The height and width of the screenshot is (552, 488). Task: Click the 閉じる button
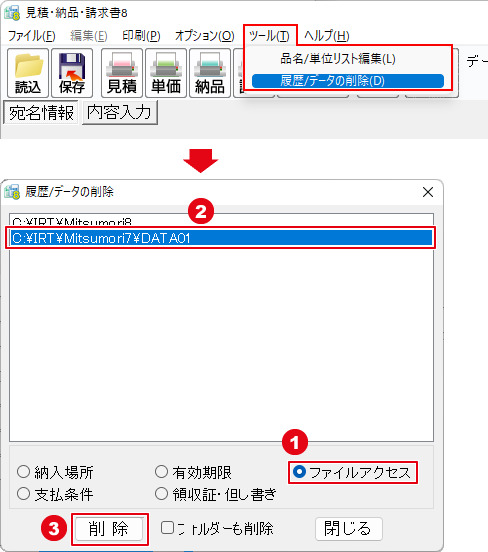pyautogui.click(x=348, y=529)
